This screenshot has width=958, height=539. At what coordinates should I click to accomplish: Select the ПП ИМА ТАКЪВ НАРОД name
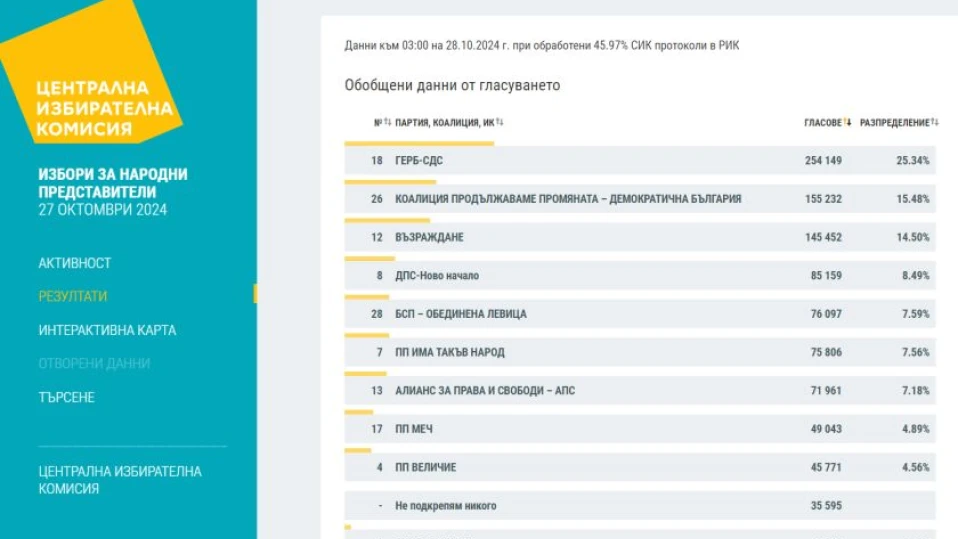coord(450,353)
